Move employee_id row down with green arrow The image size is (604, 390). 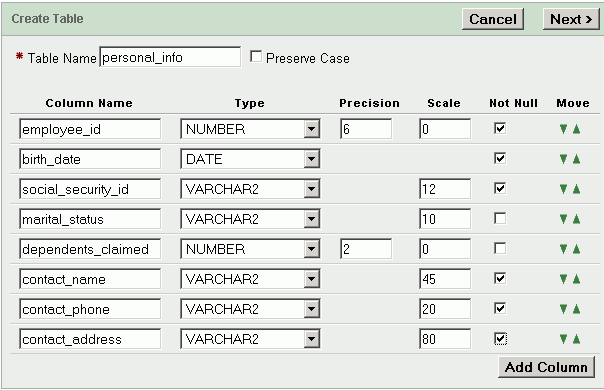[x=563, y=129]
